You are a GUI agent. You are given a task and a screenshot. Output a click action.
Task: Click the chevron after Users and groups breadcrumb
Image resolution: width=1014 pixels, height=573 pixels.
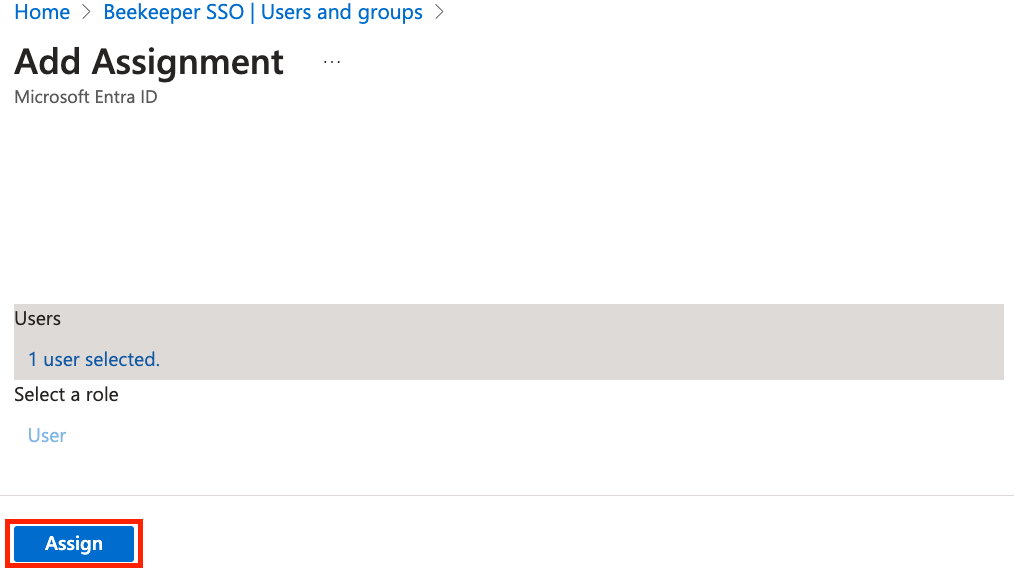click(440, 12)
